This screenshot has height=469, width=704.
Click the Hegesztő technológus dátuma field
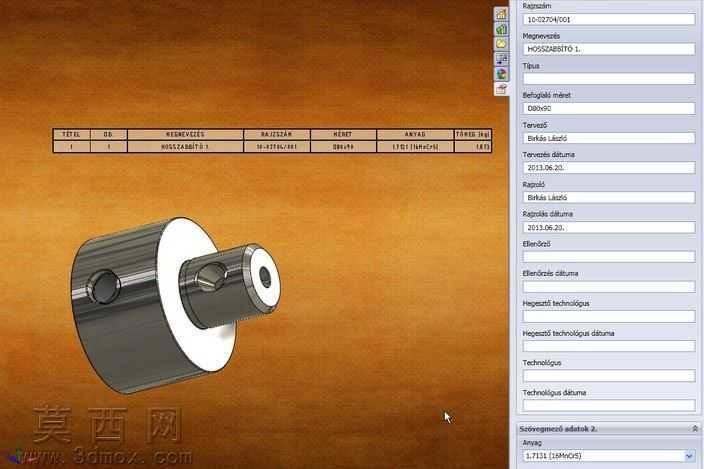[609, 346]
